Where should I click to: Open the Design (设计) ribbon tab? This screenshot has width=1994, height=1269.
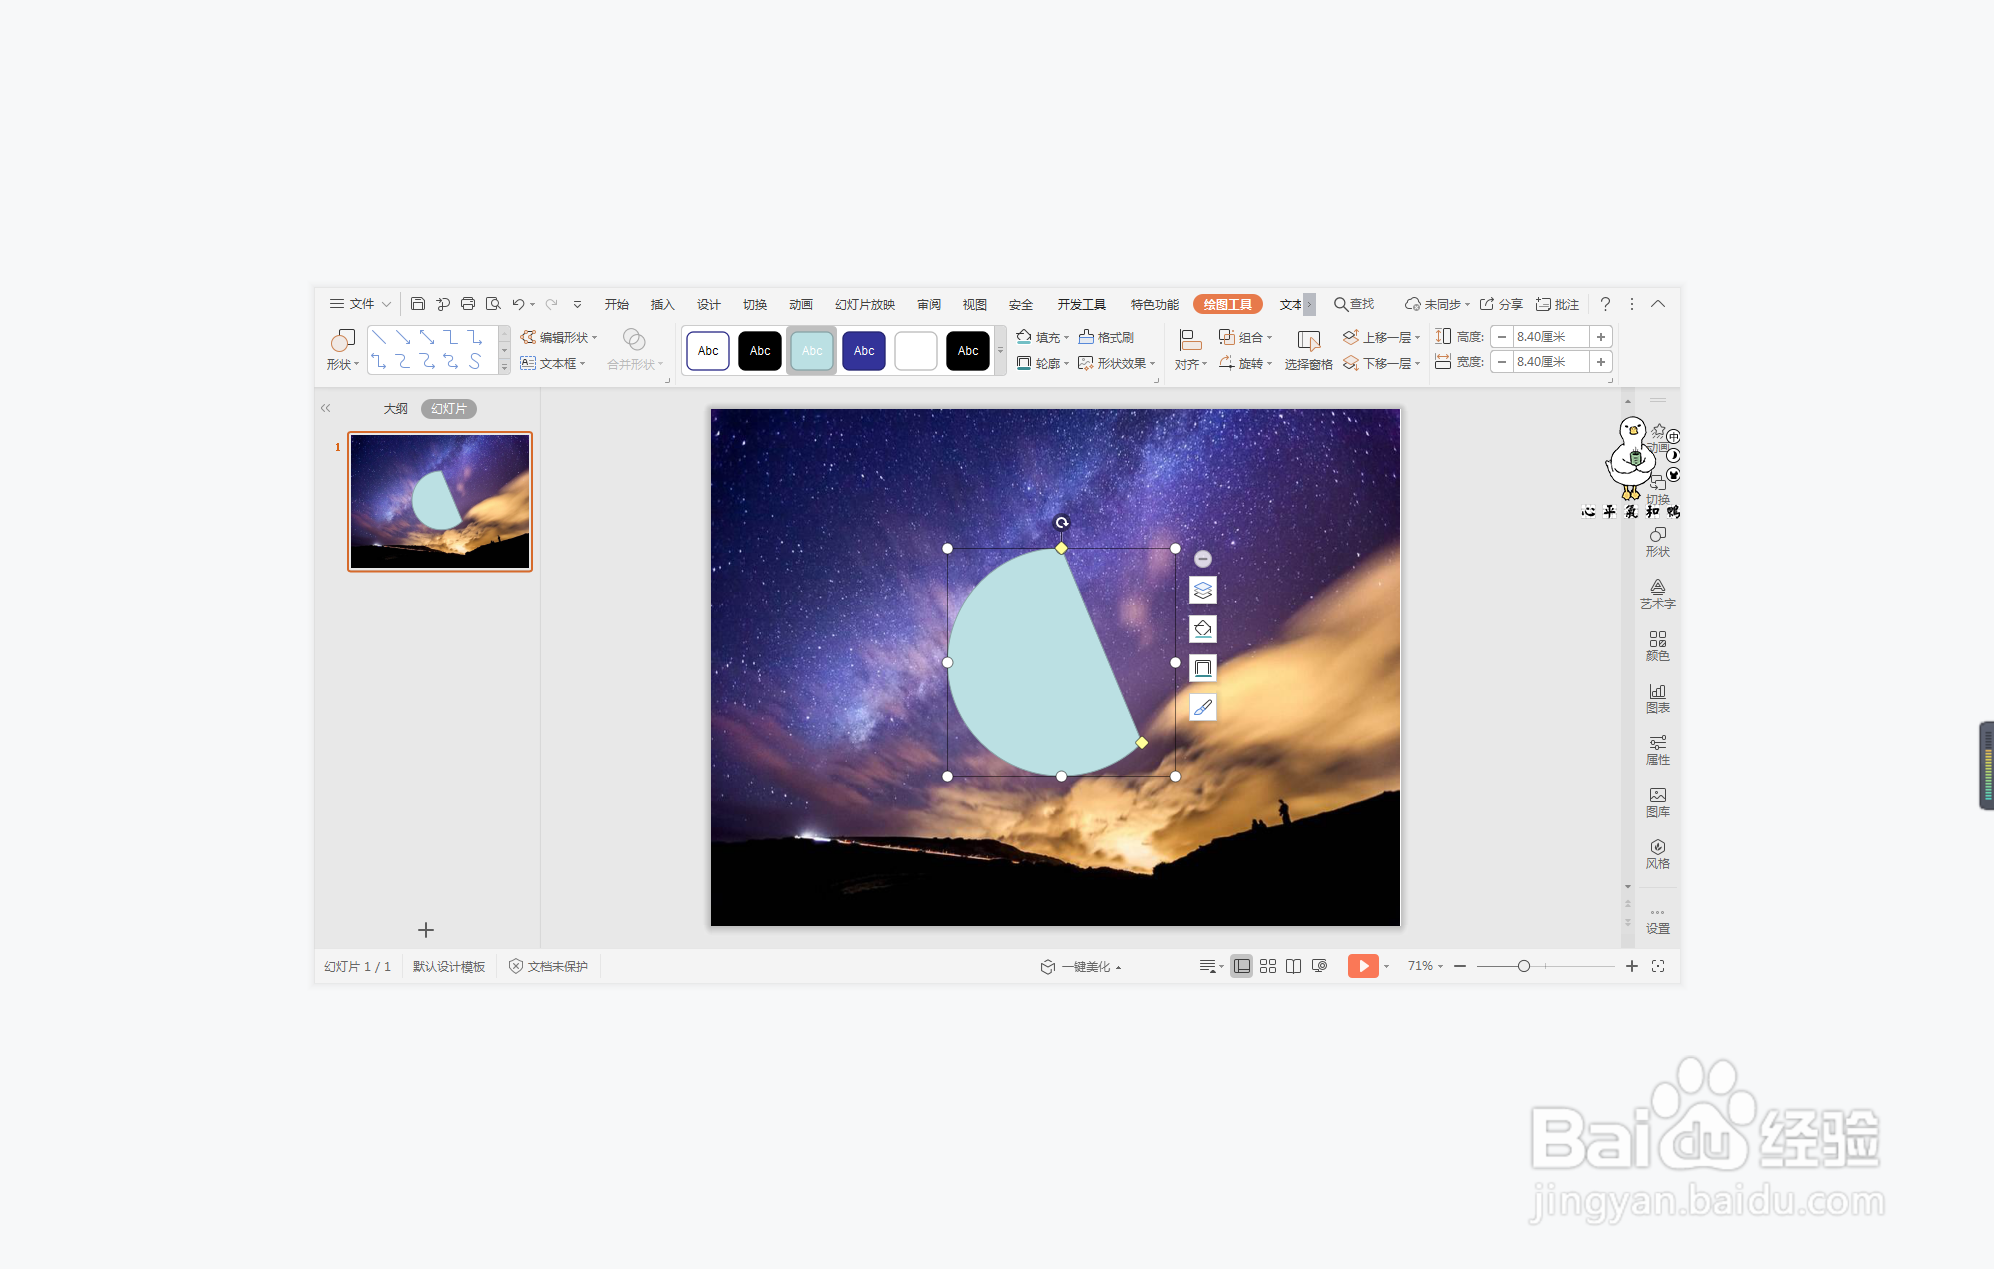coord(709,304)
